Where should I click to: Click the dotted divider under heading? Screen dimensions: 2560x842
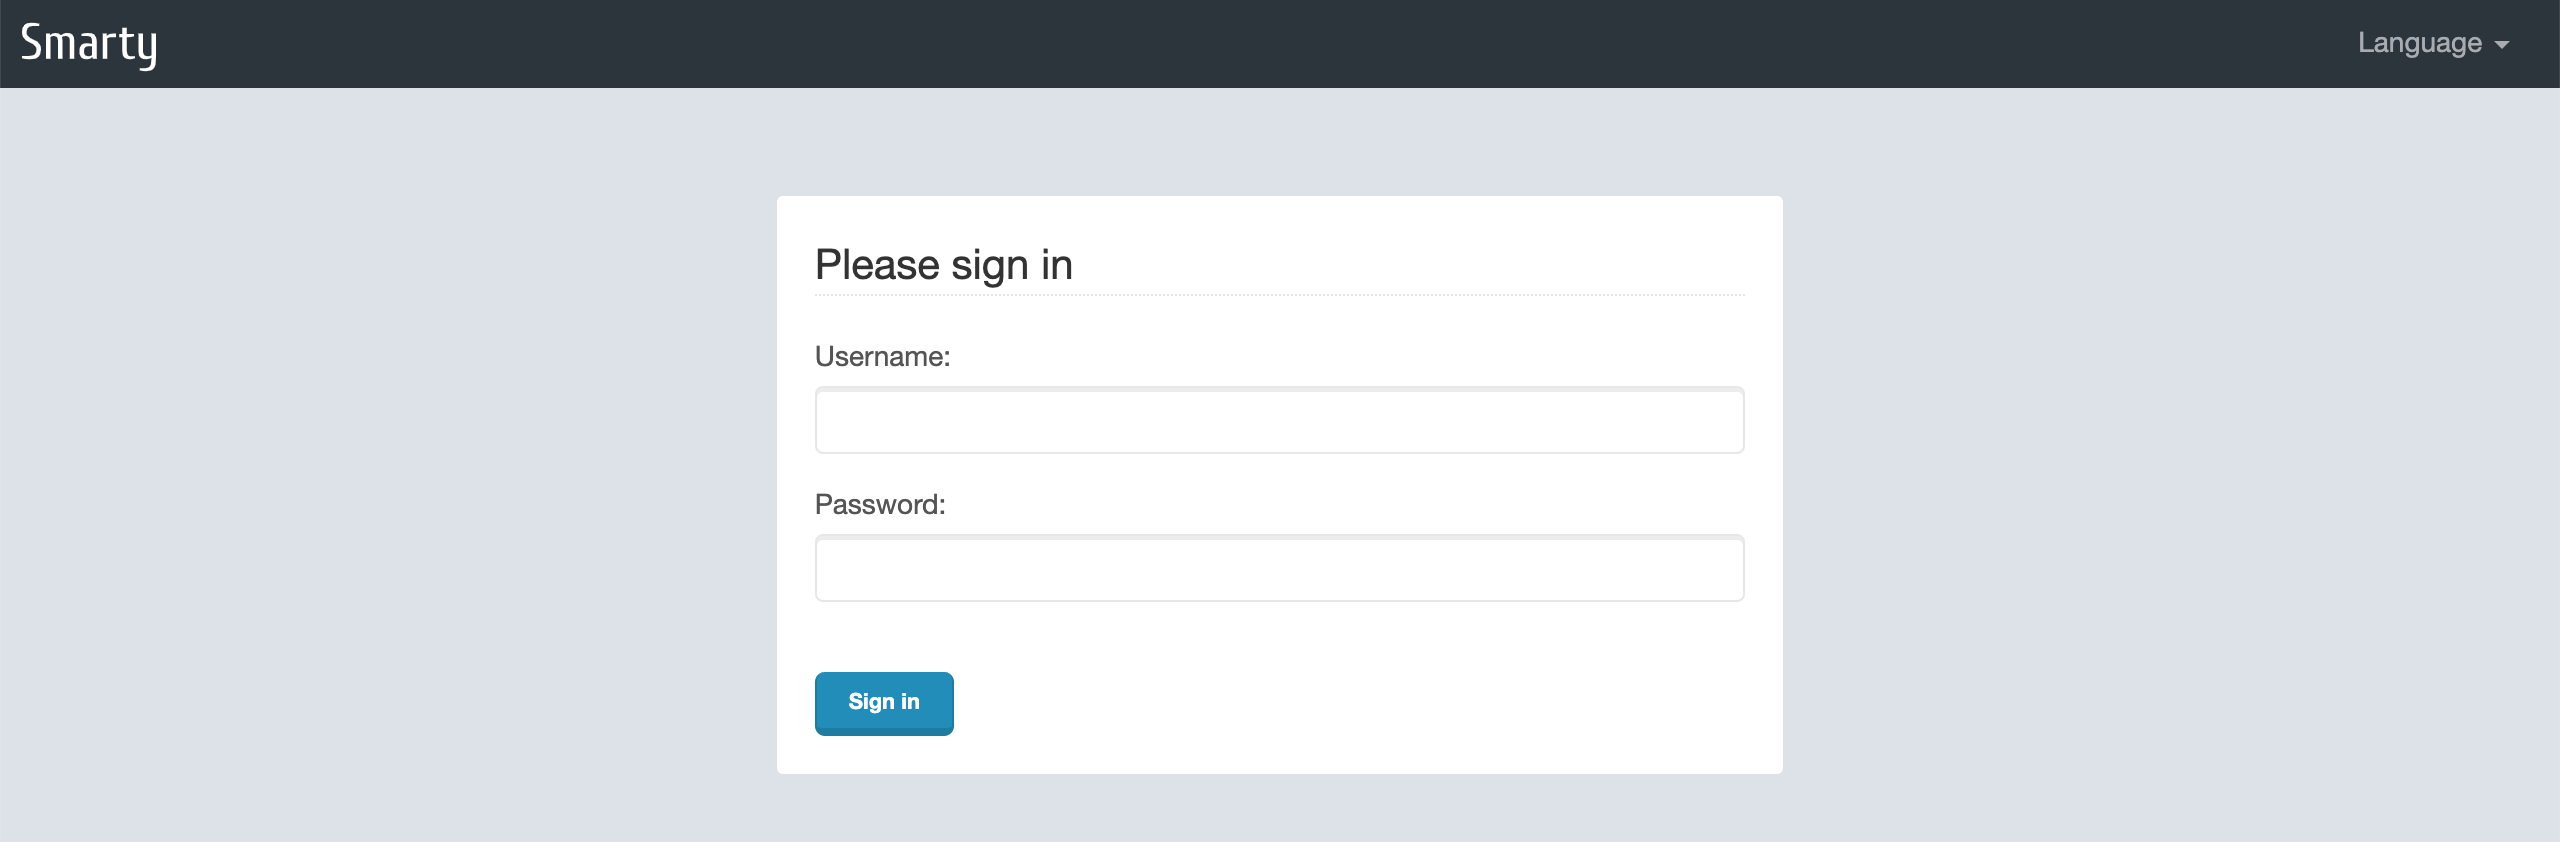tap(1279, 295)
